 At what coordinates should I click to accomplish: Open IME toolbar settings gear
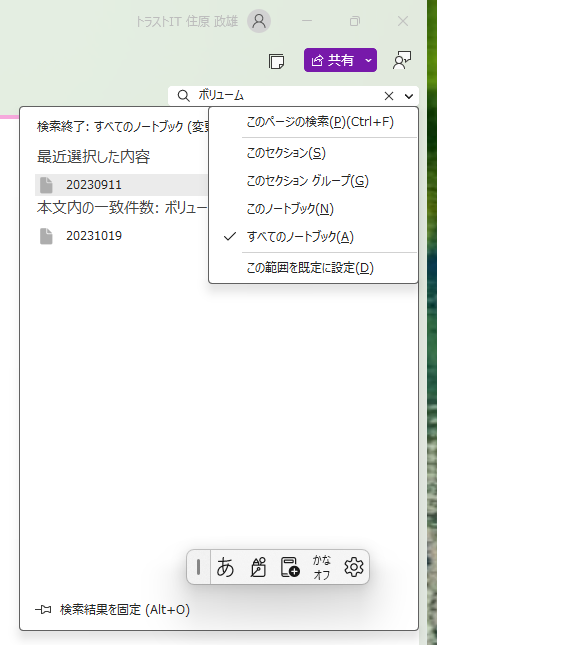(x=353, y=567)
